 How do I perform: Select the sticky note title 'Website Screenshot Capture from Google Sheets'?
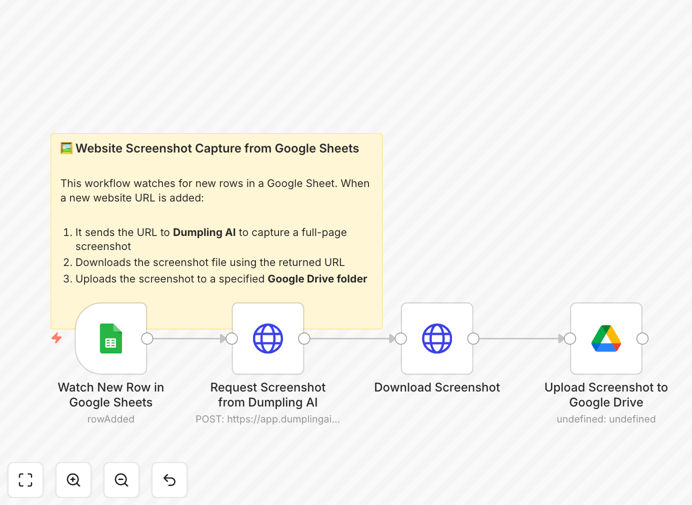(217, 148)
